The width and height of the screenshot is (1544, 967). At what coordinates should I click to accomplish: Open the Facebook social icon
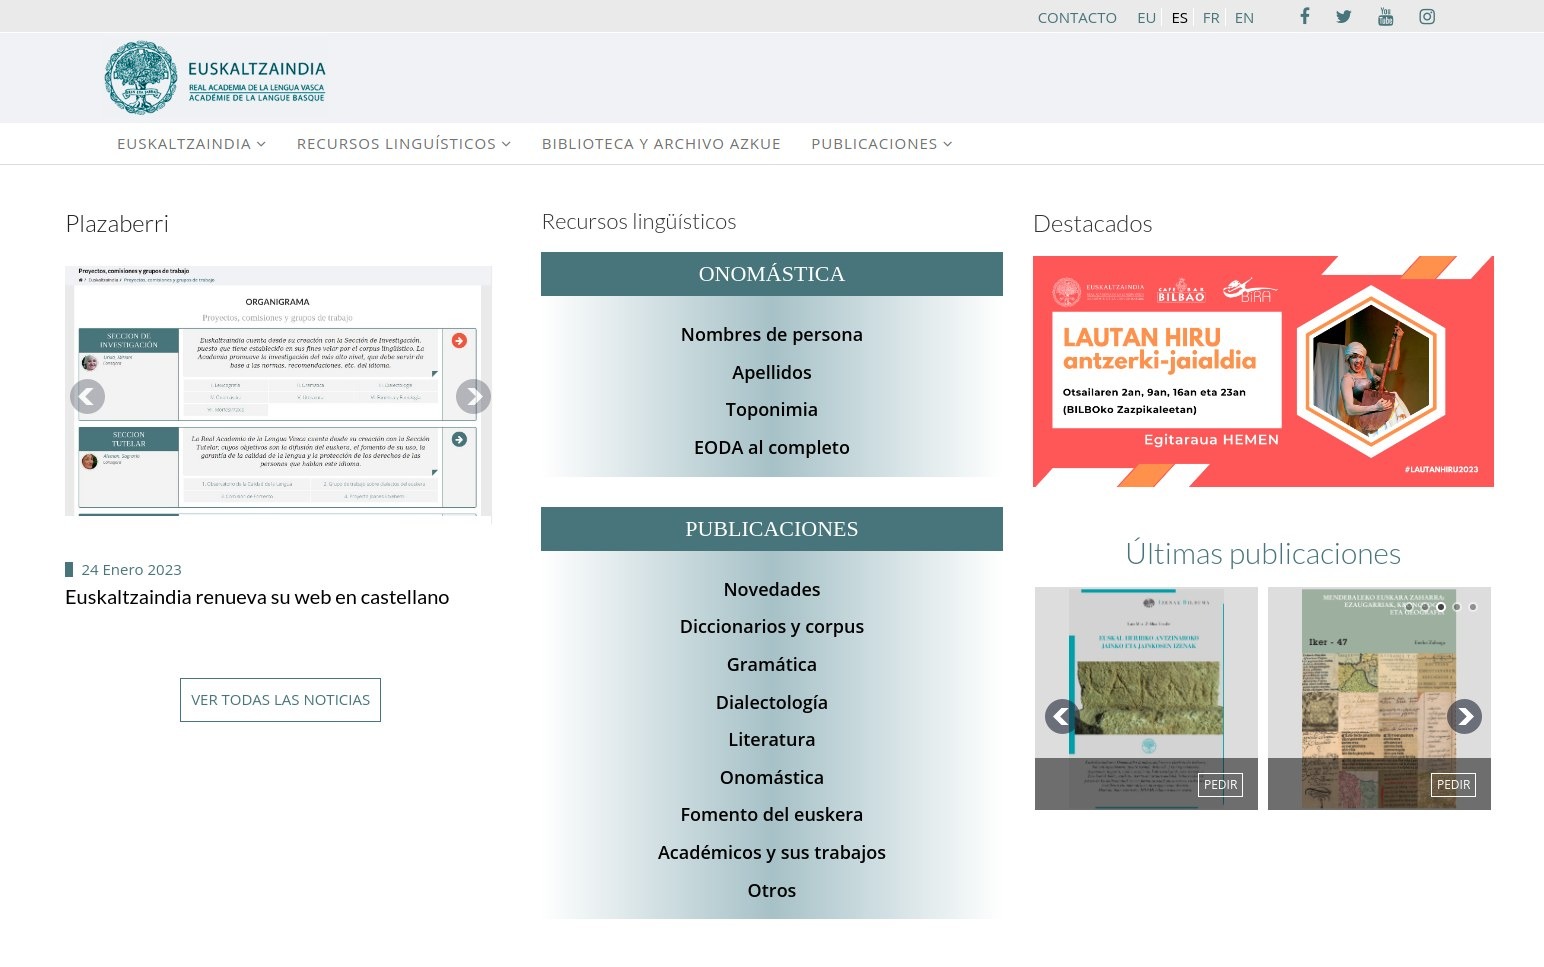click(x=1304, y=16)
